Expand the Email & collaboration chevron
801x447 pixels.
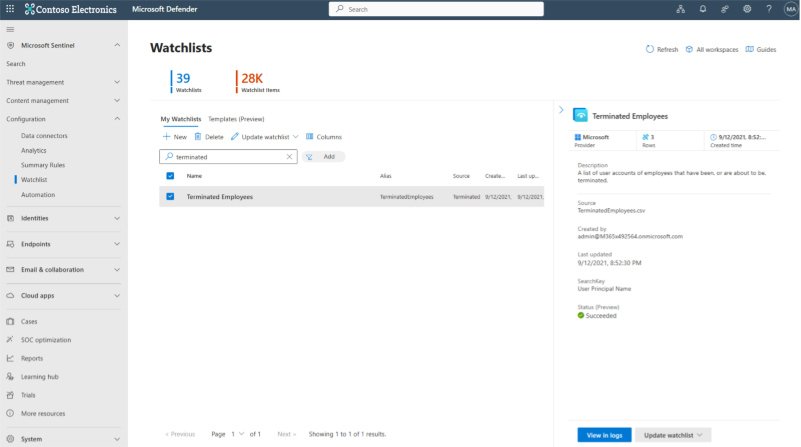[117, 270]
